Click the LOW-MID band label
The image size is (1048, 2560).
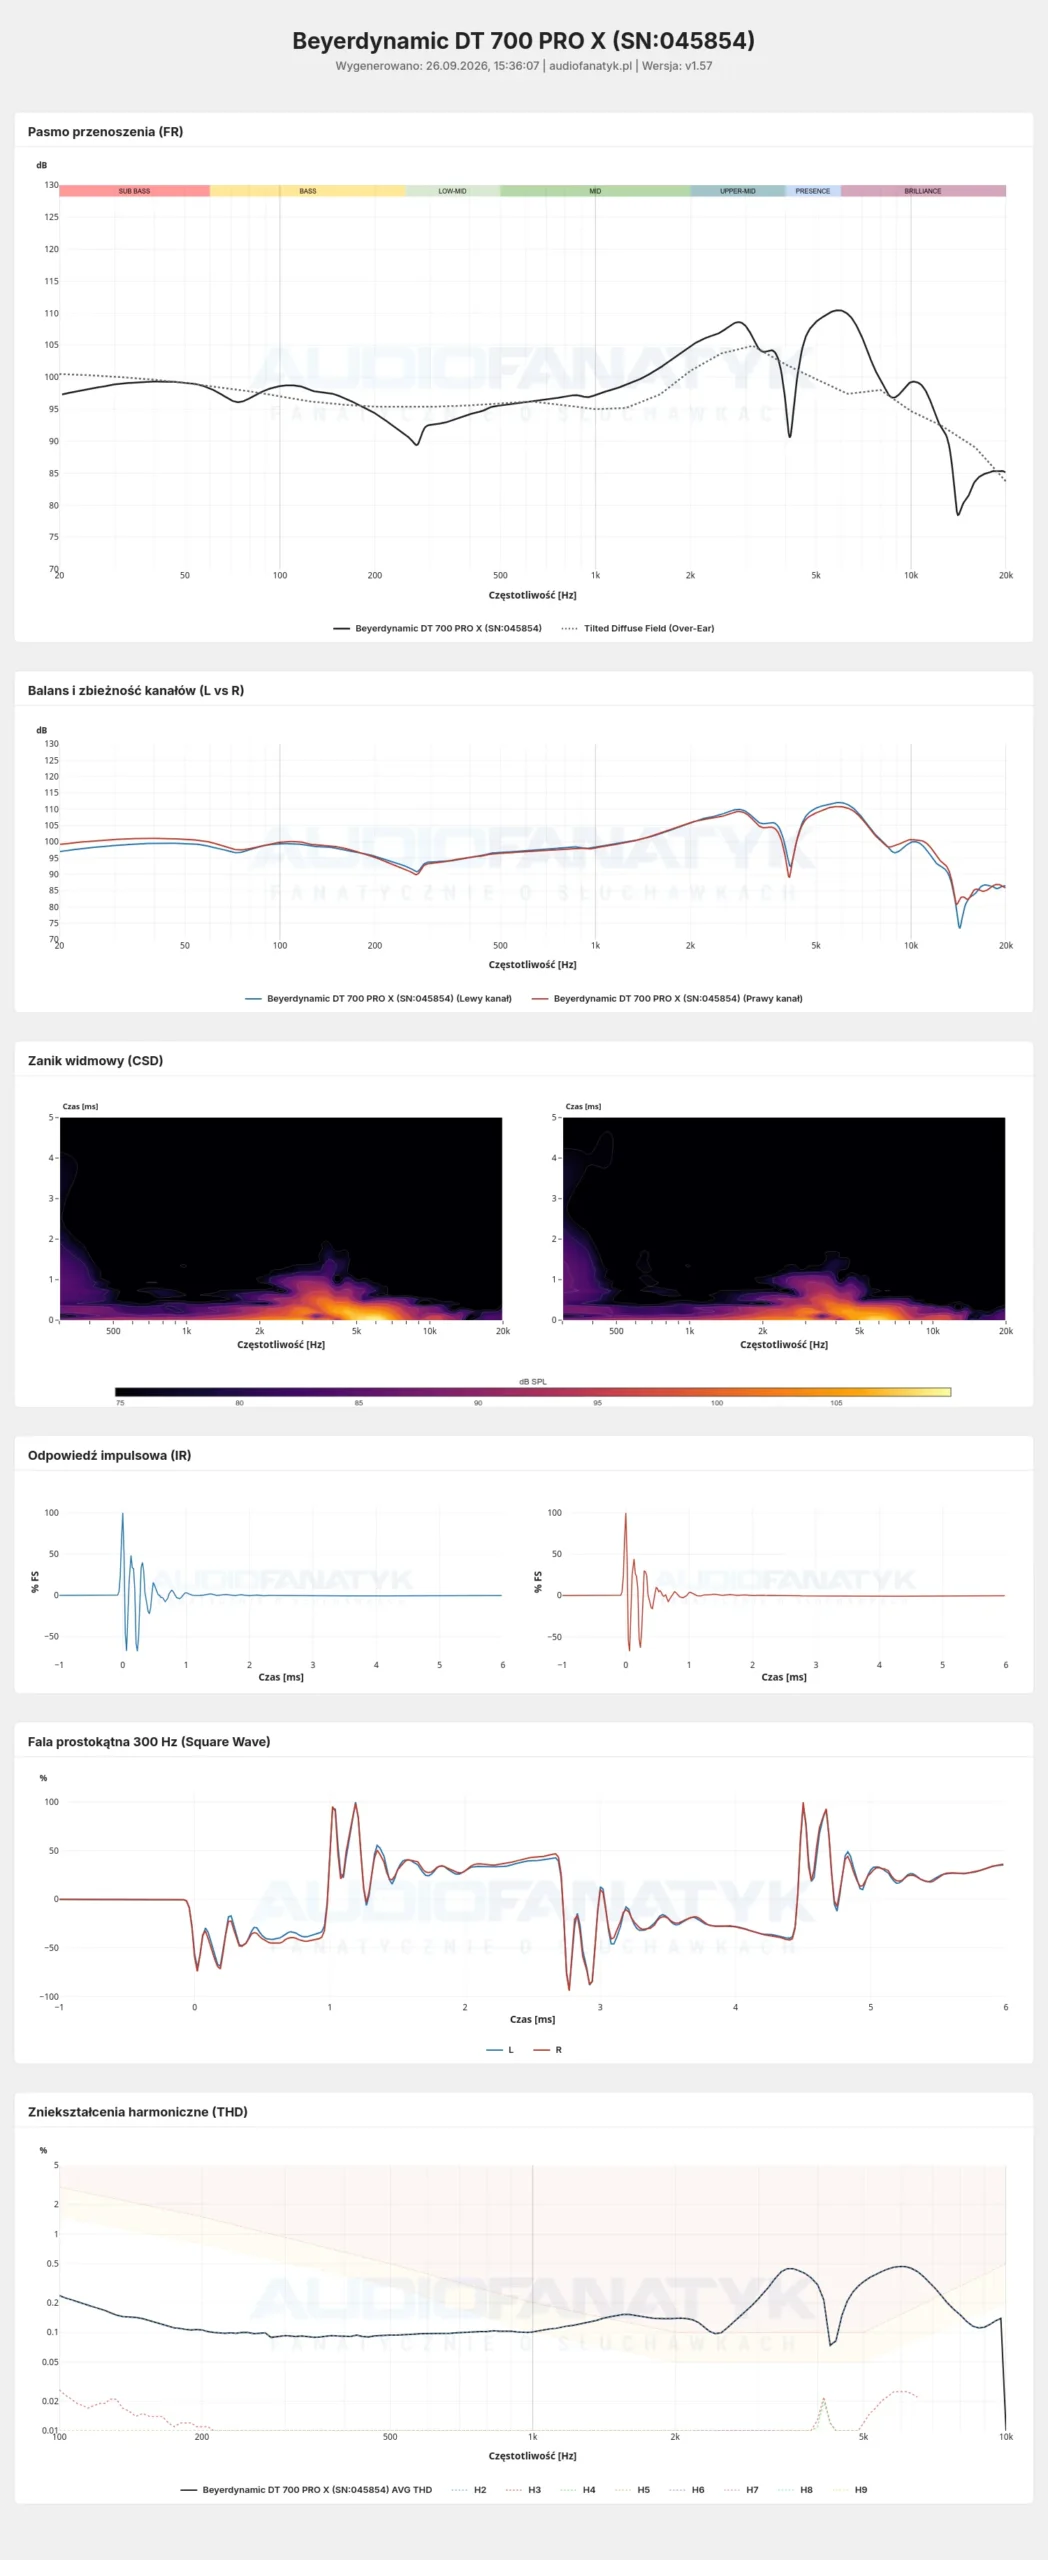[x=452, y=191]
